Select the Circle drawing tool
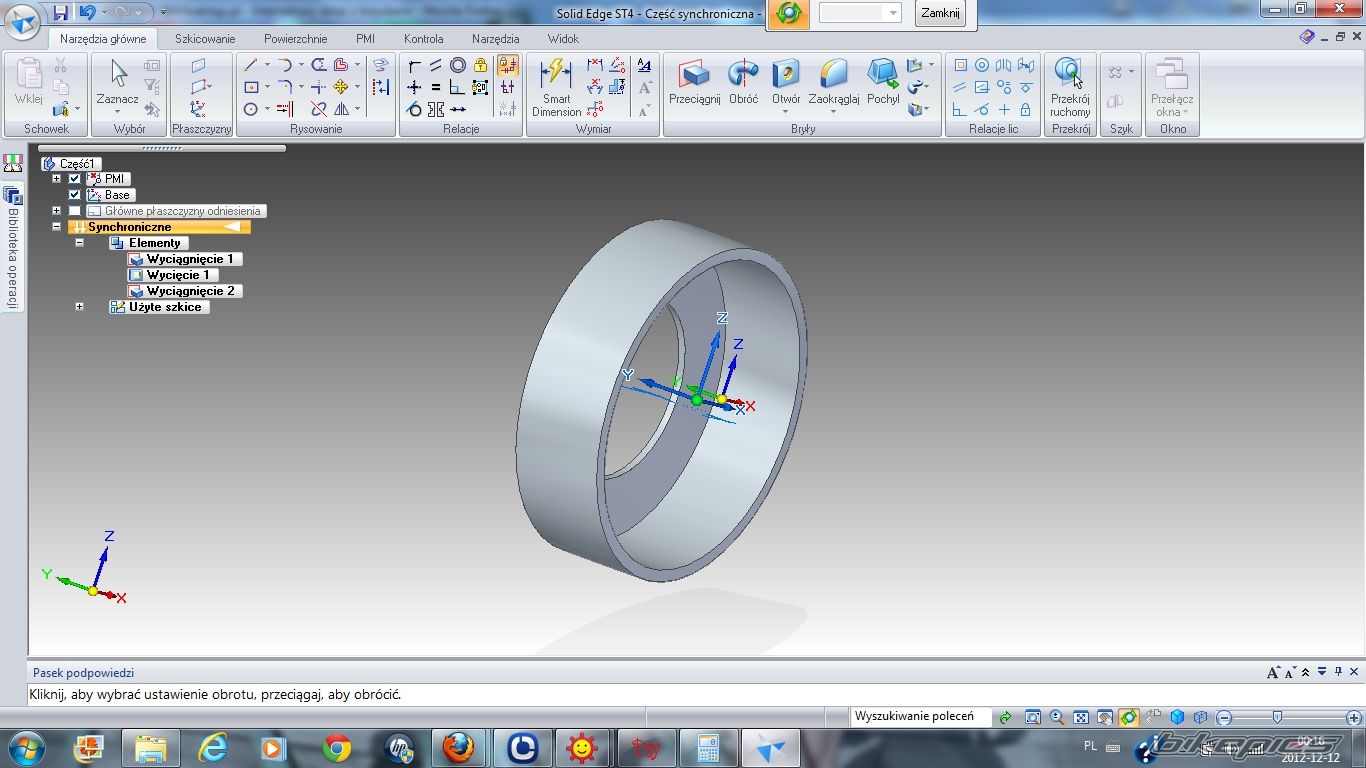The height and width of the screenshot is (768, 1366). pos(251,109)
